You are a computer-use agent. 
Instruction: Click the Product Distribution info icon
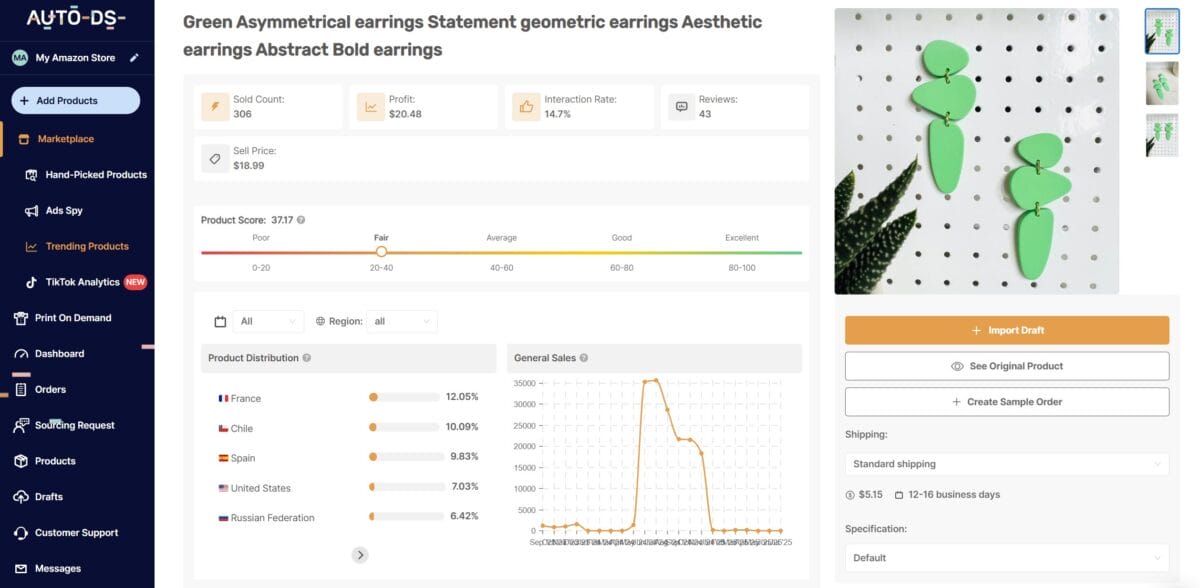coord(307,358)
